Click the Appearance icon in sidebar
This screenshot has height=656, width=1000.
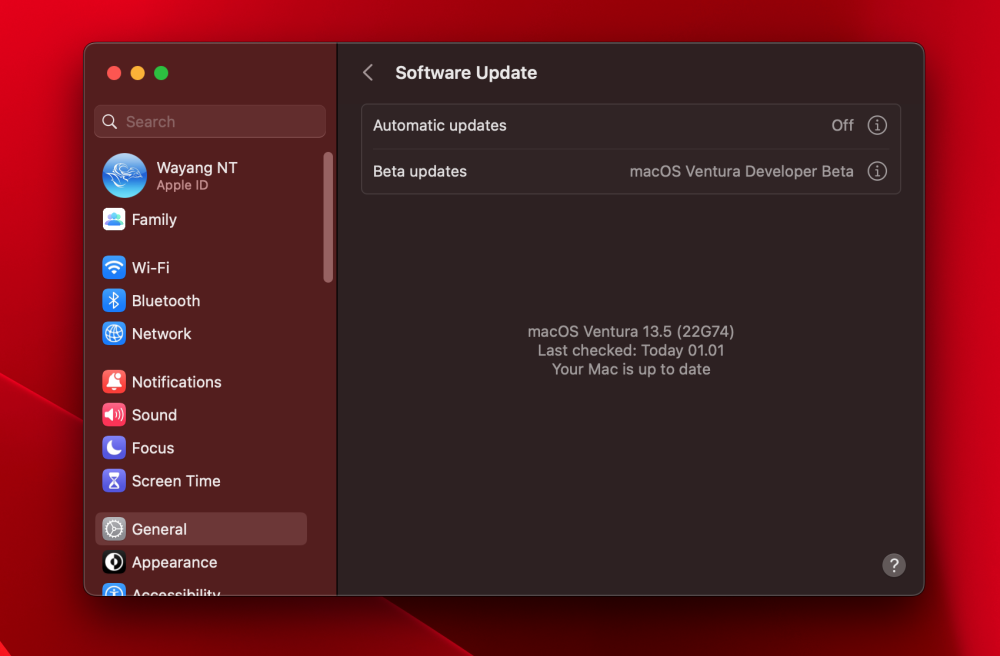114,562
